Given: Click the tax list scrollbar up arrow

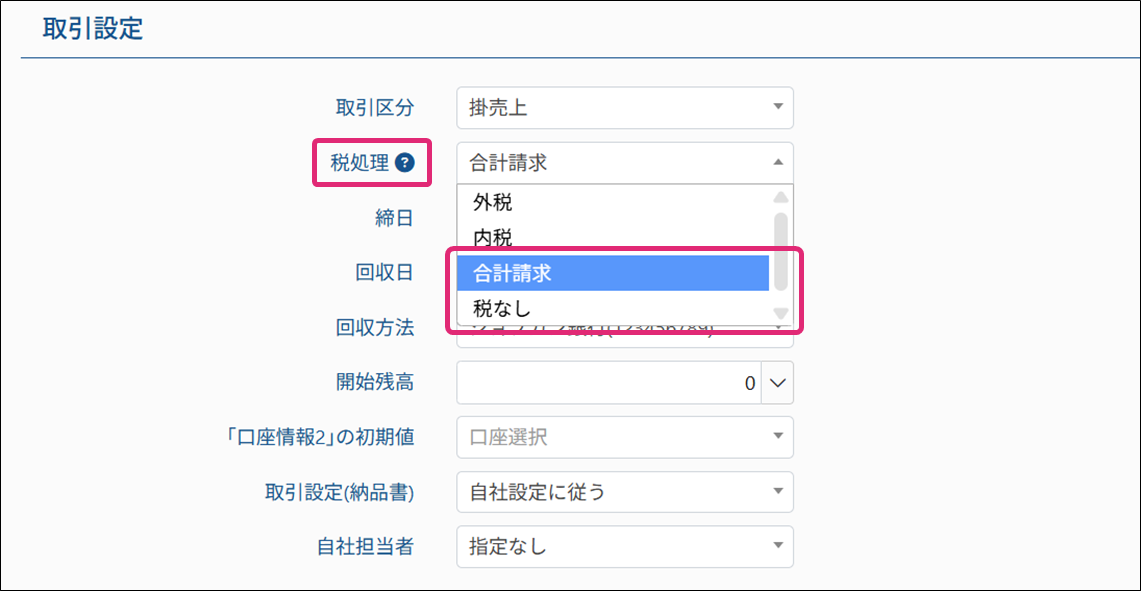Looking at the screenshot, I should click(x=781, y=197).
